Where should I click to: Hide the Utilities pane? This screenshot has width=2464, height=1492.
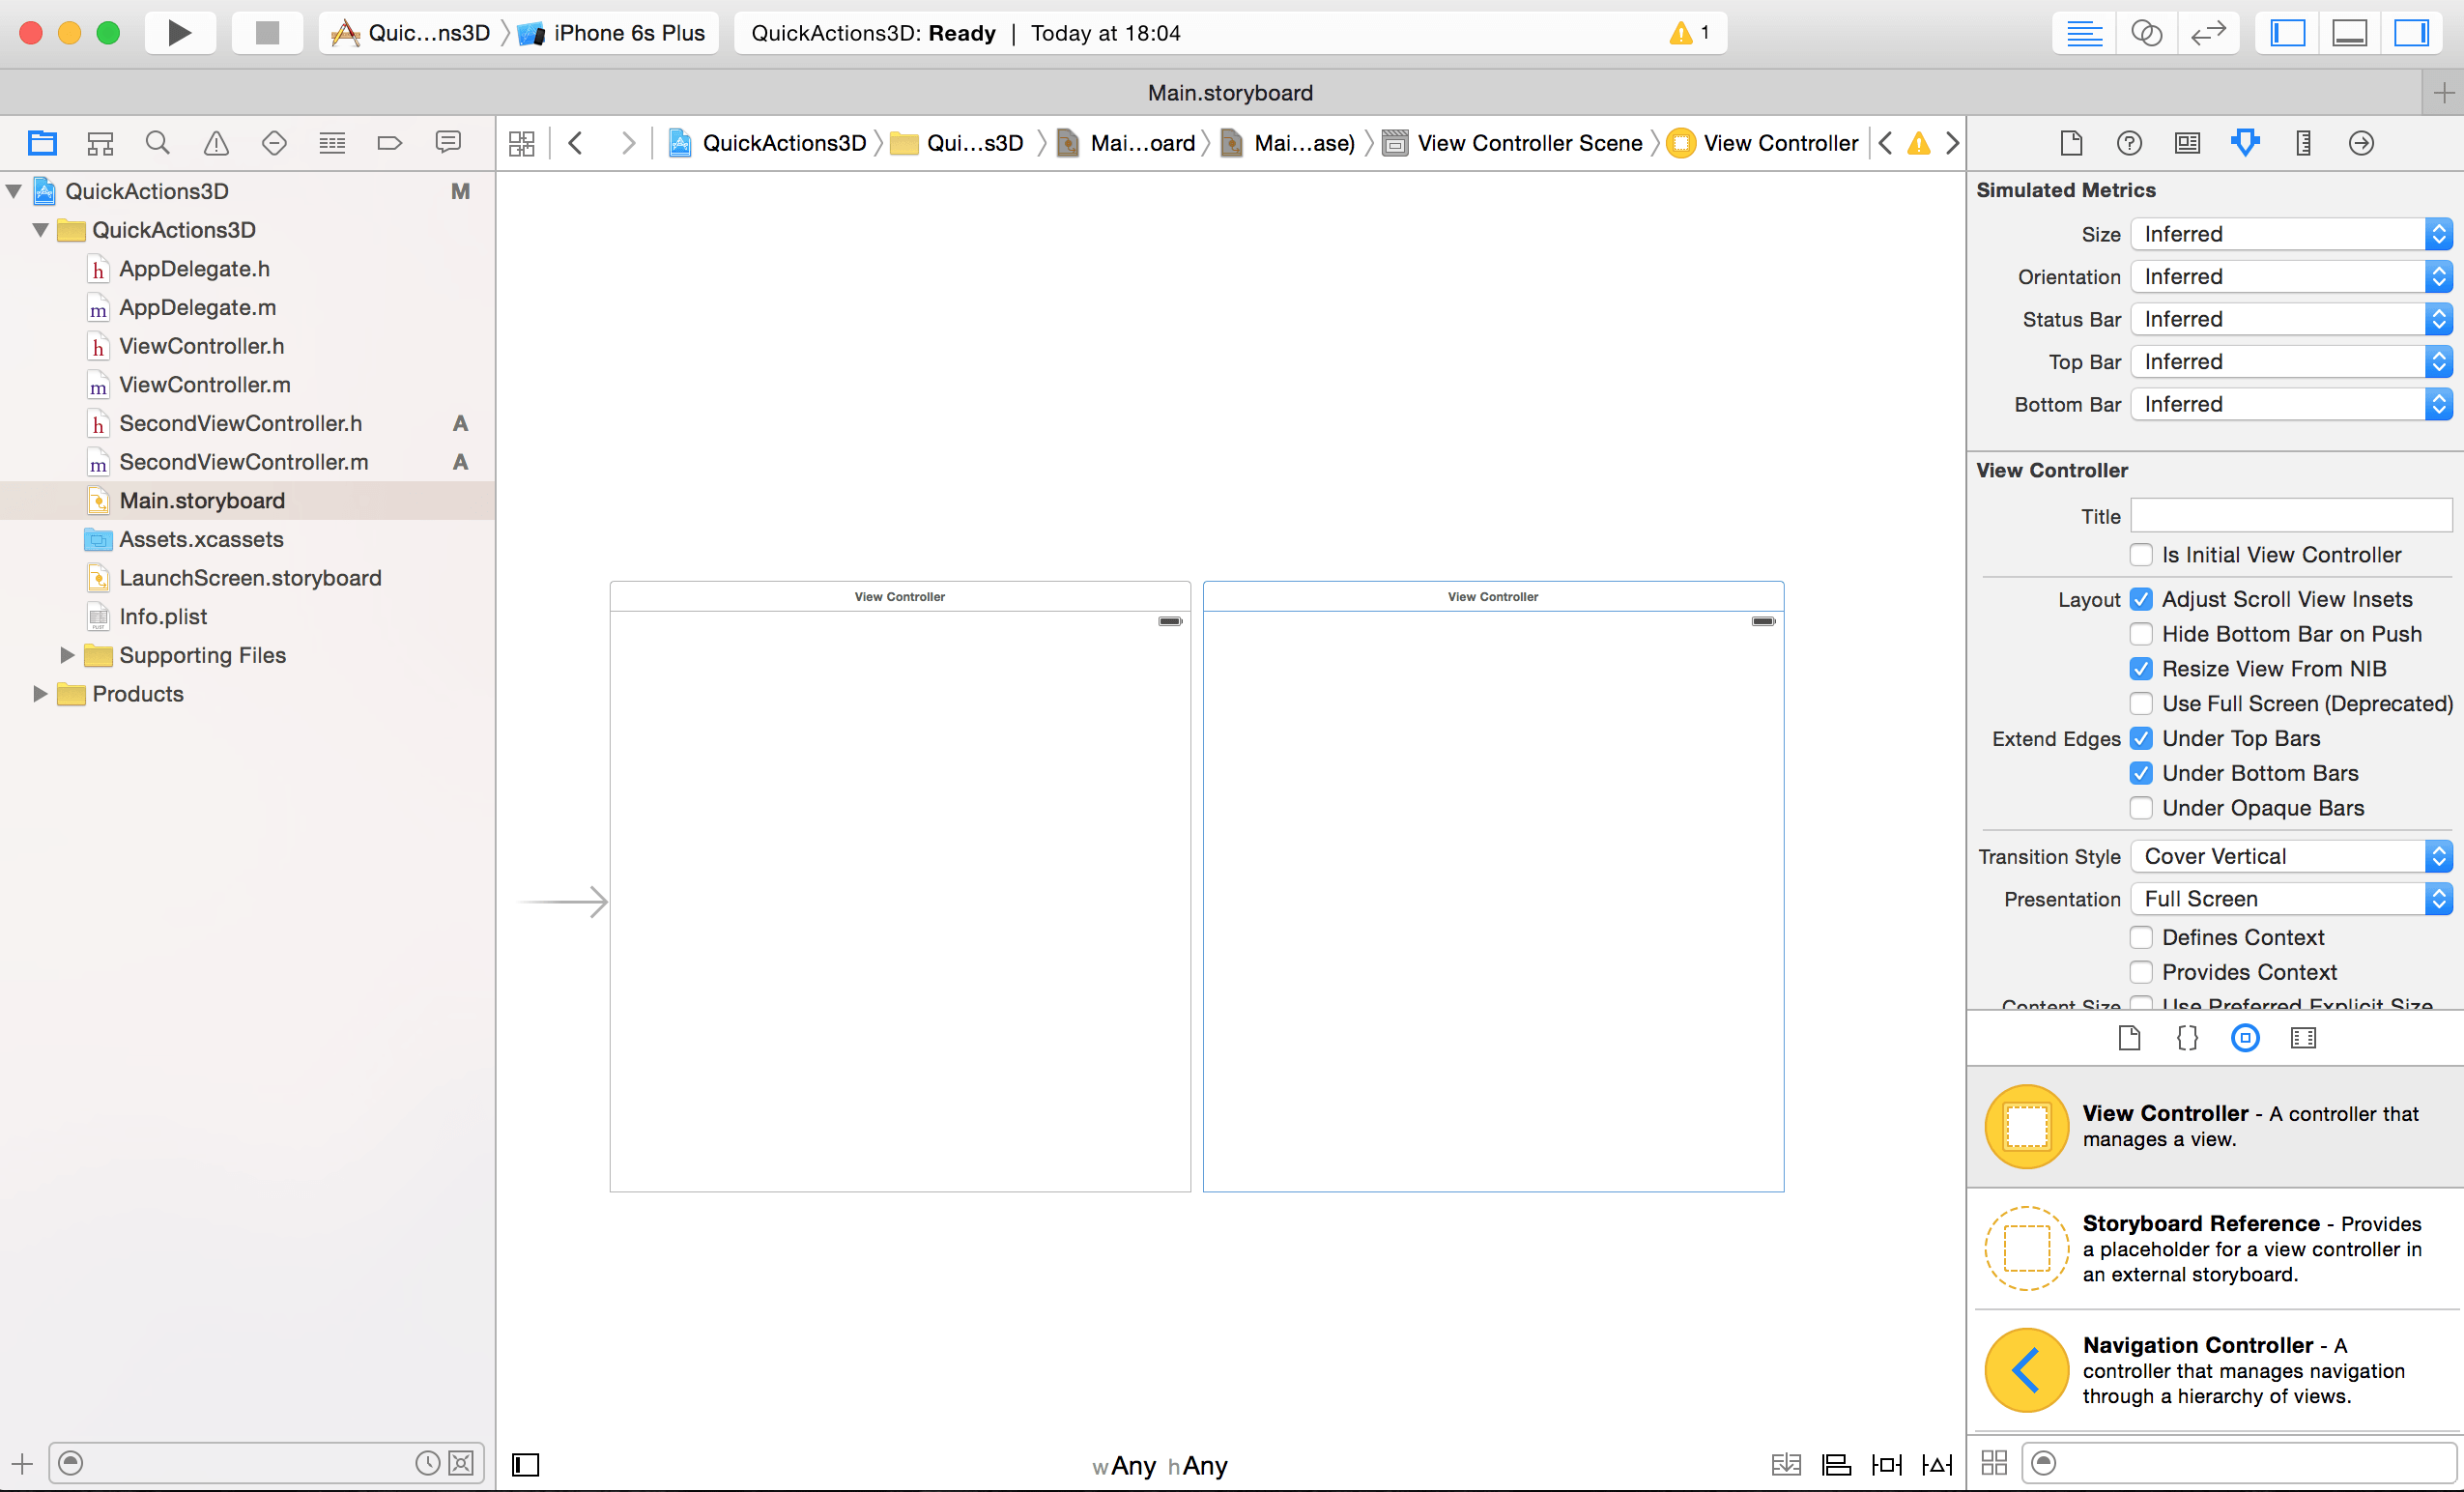pos(2412,33)
